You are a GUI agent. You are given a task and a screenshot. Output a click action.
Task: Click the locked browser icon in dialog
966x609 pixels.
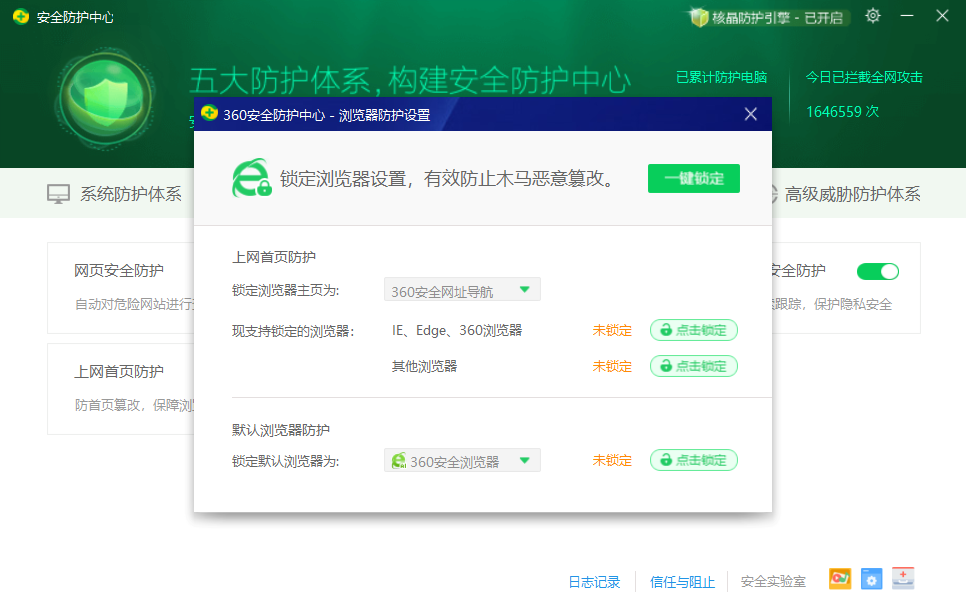pyautogui.click(x=251, y=178)
